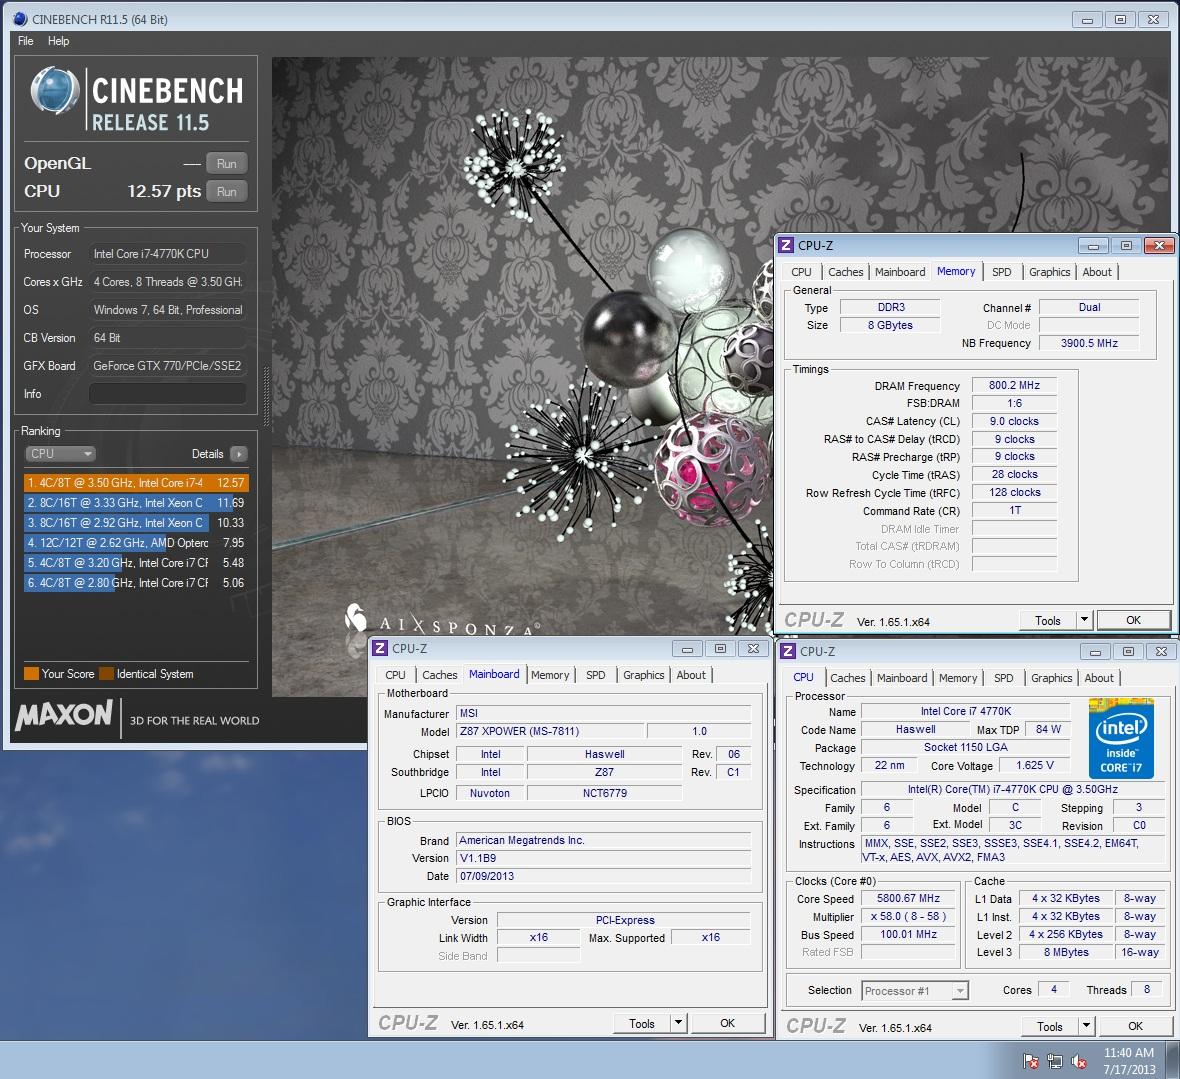Click the muted speaker tray icon
This screenshot has height=1079, width=1180.
[x=1078, y=1062]
